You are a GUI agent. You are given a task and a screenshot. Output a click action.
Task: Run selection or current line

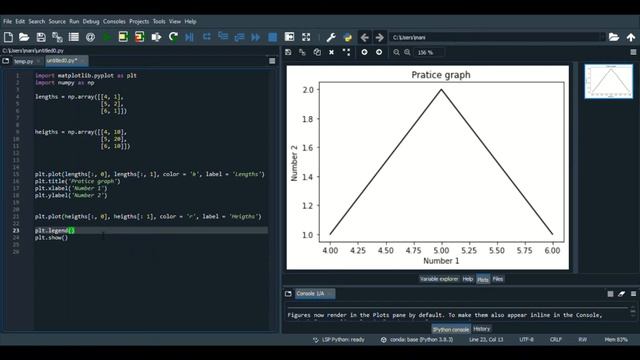pyautogui.click(x=156, y=37)
